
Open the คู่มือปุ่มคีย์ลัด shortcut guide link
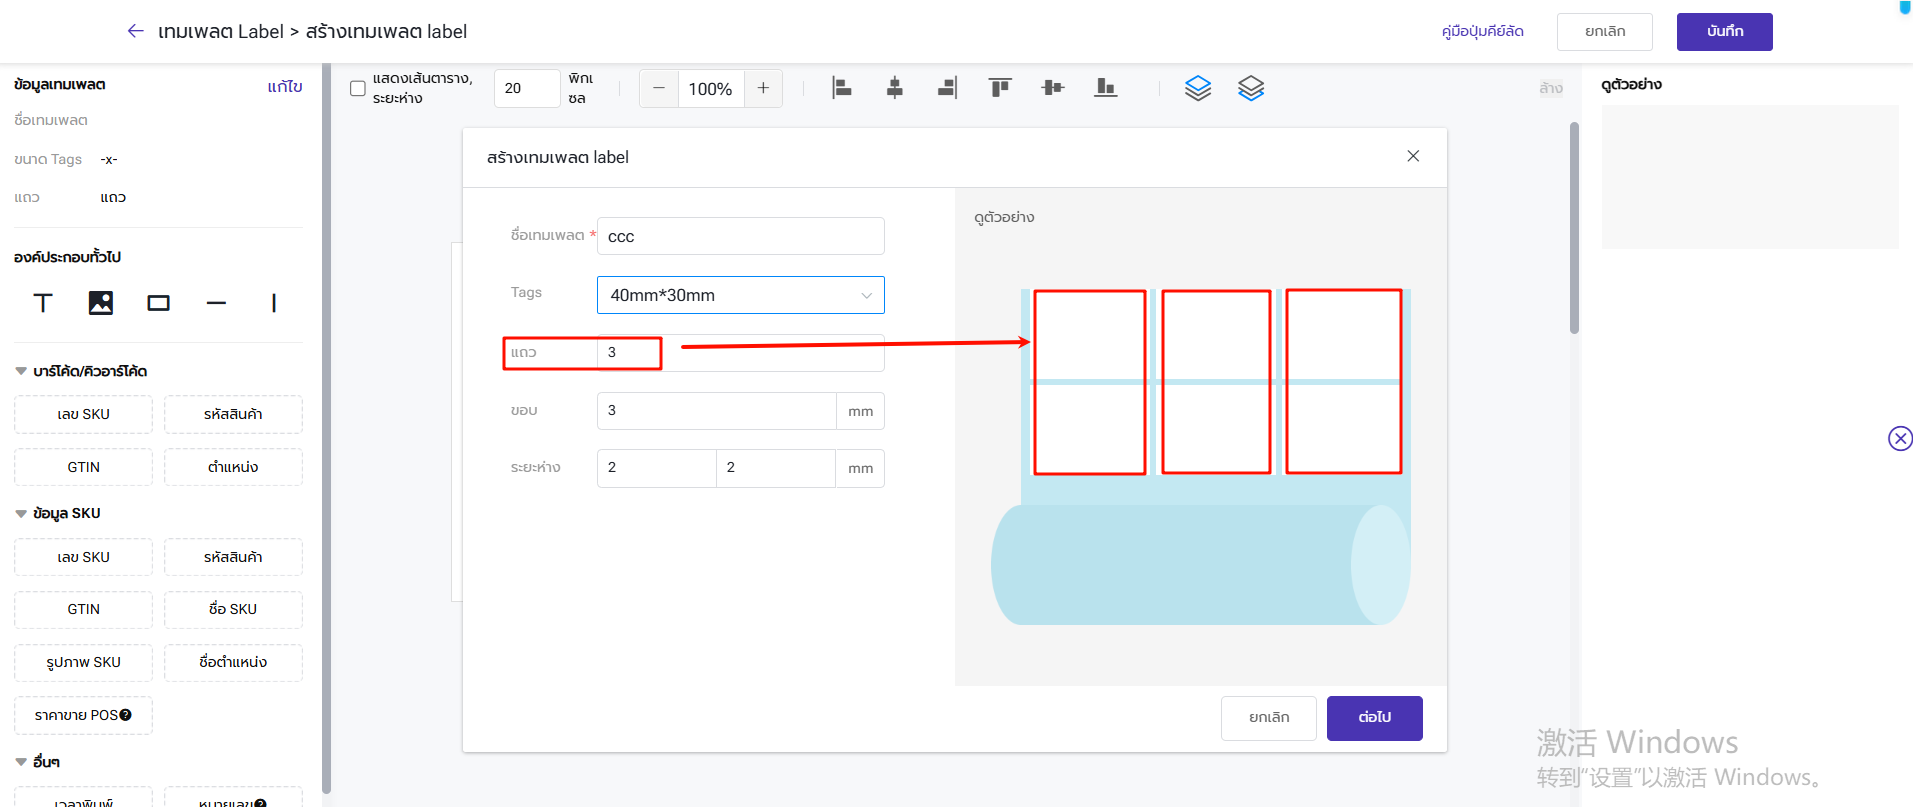[1482, 32]
